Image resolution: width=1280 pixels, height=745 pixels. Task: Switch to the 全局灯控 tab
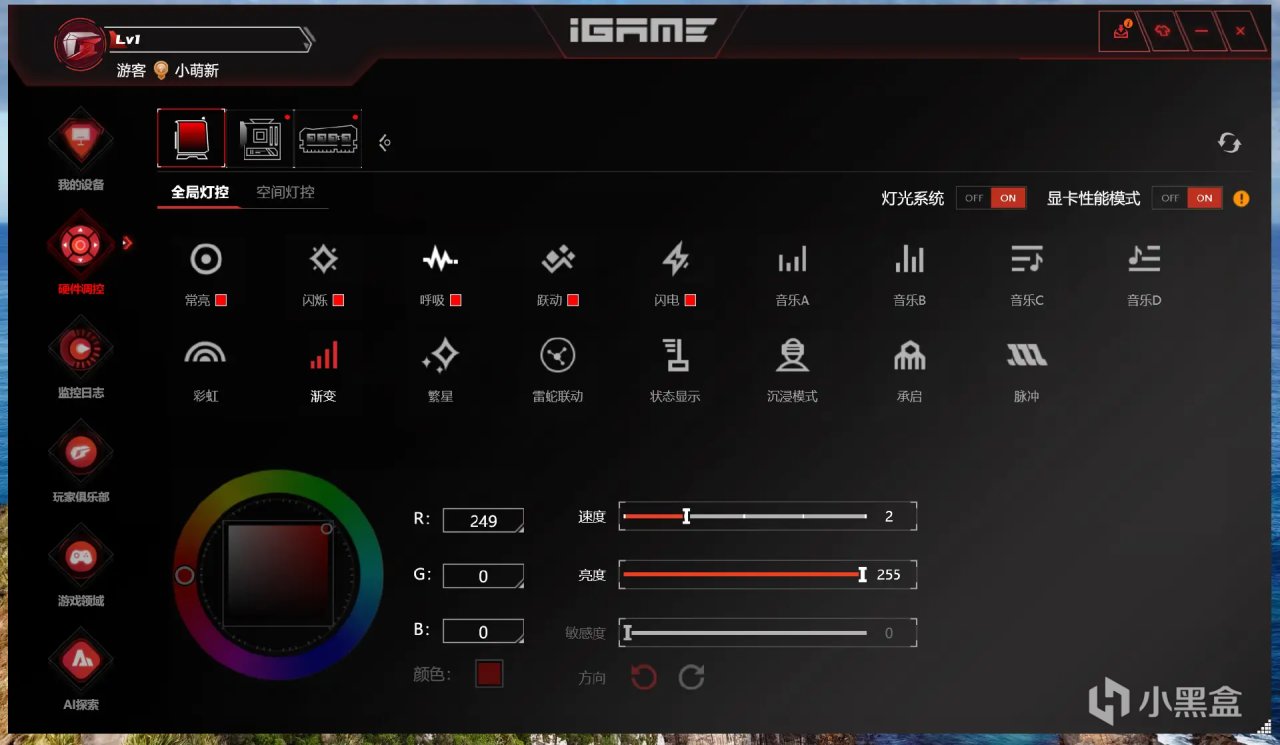(x=200, y=192)
